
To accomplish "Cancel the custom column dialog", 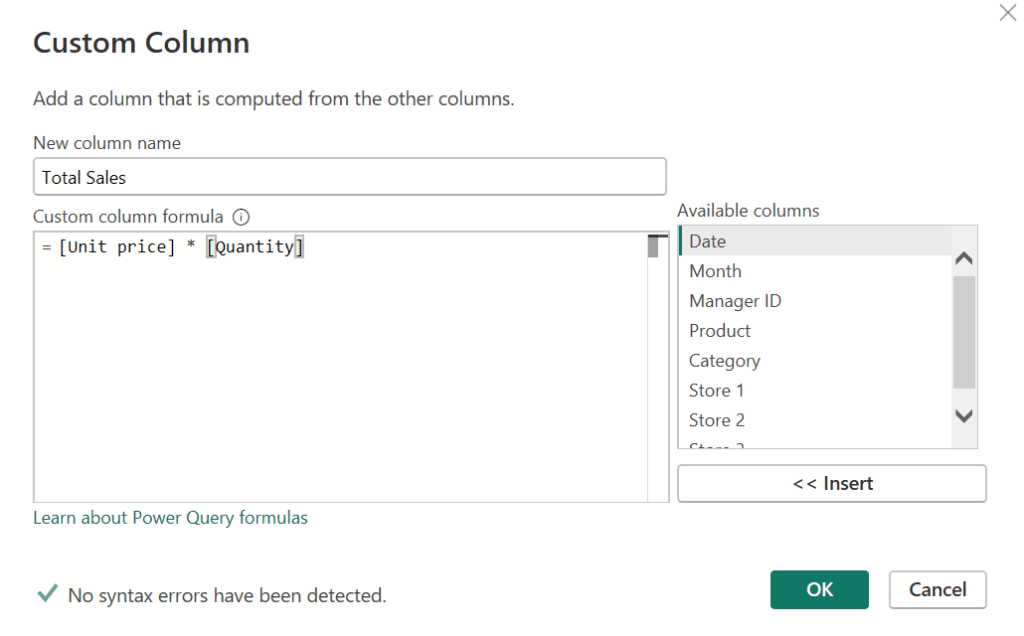I will [937, 590].
